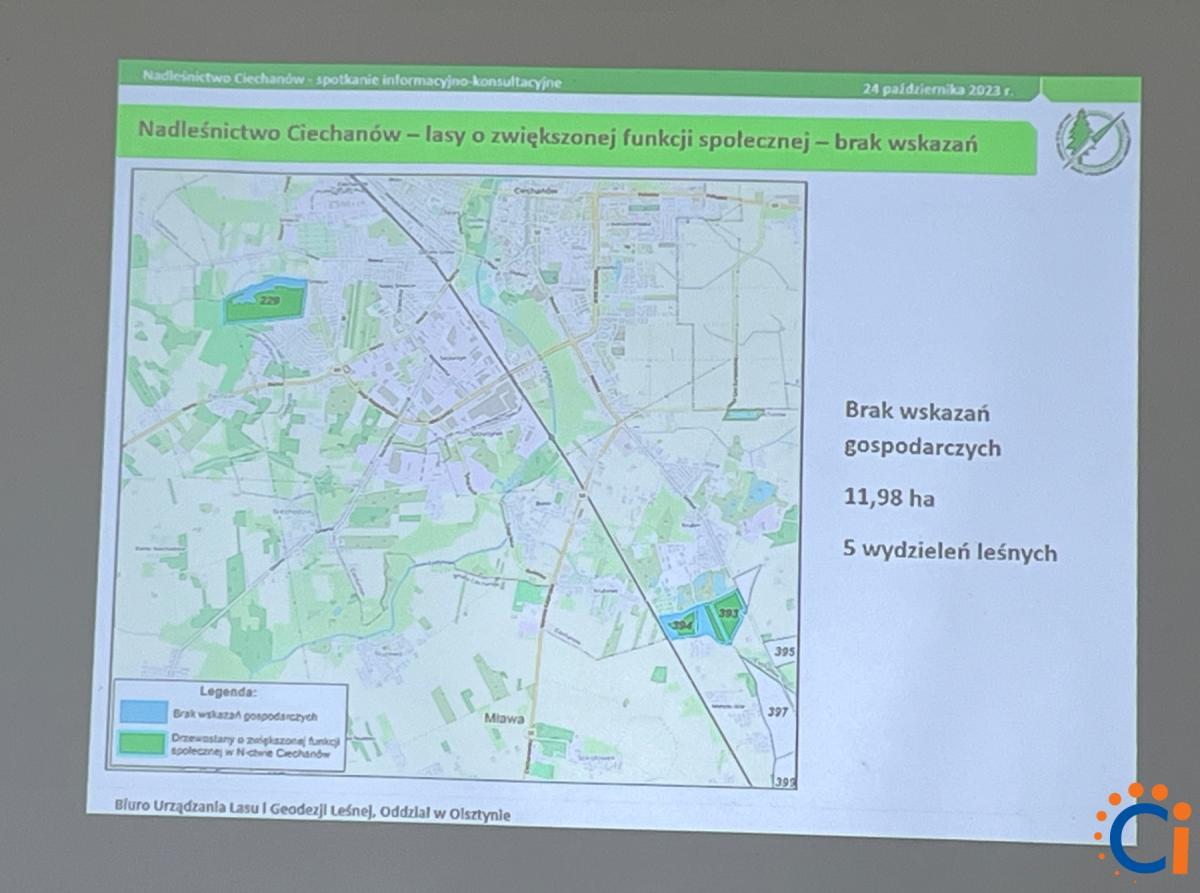Click the 'Legenda:' heading

tap(229, 692)
